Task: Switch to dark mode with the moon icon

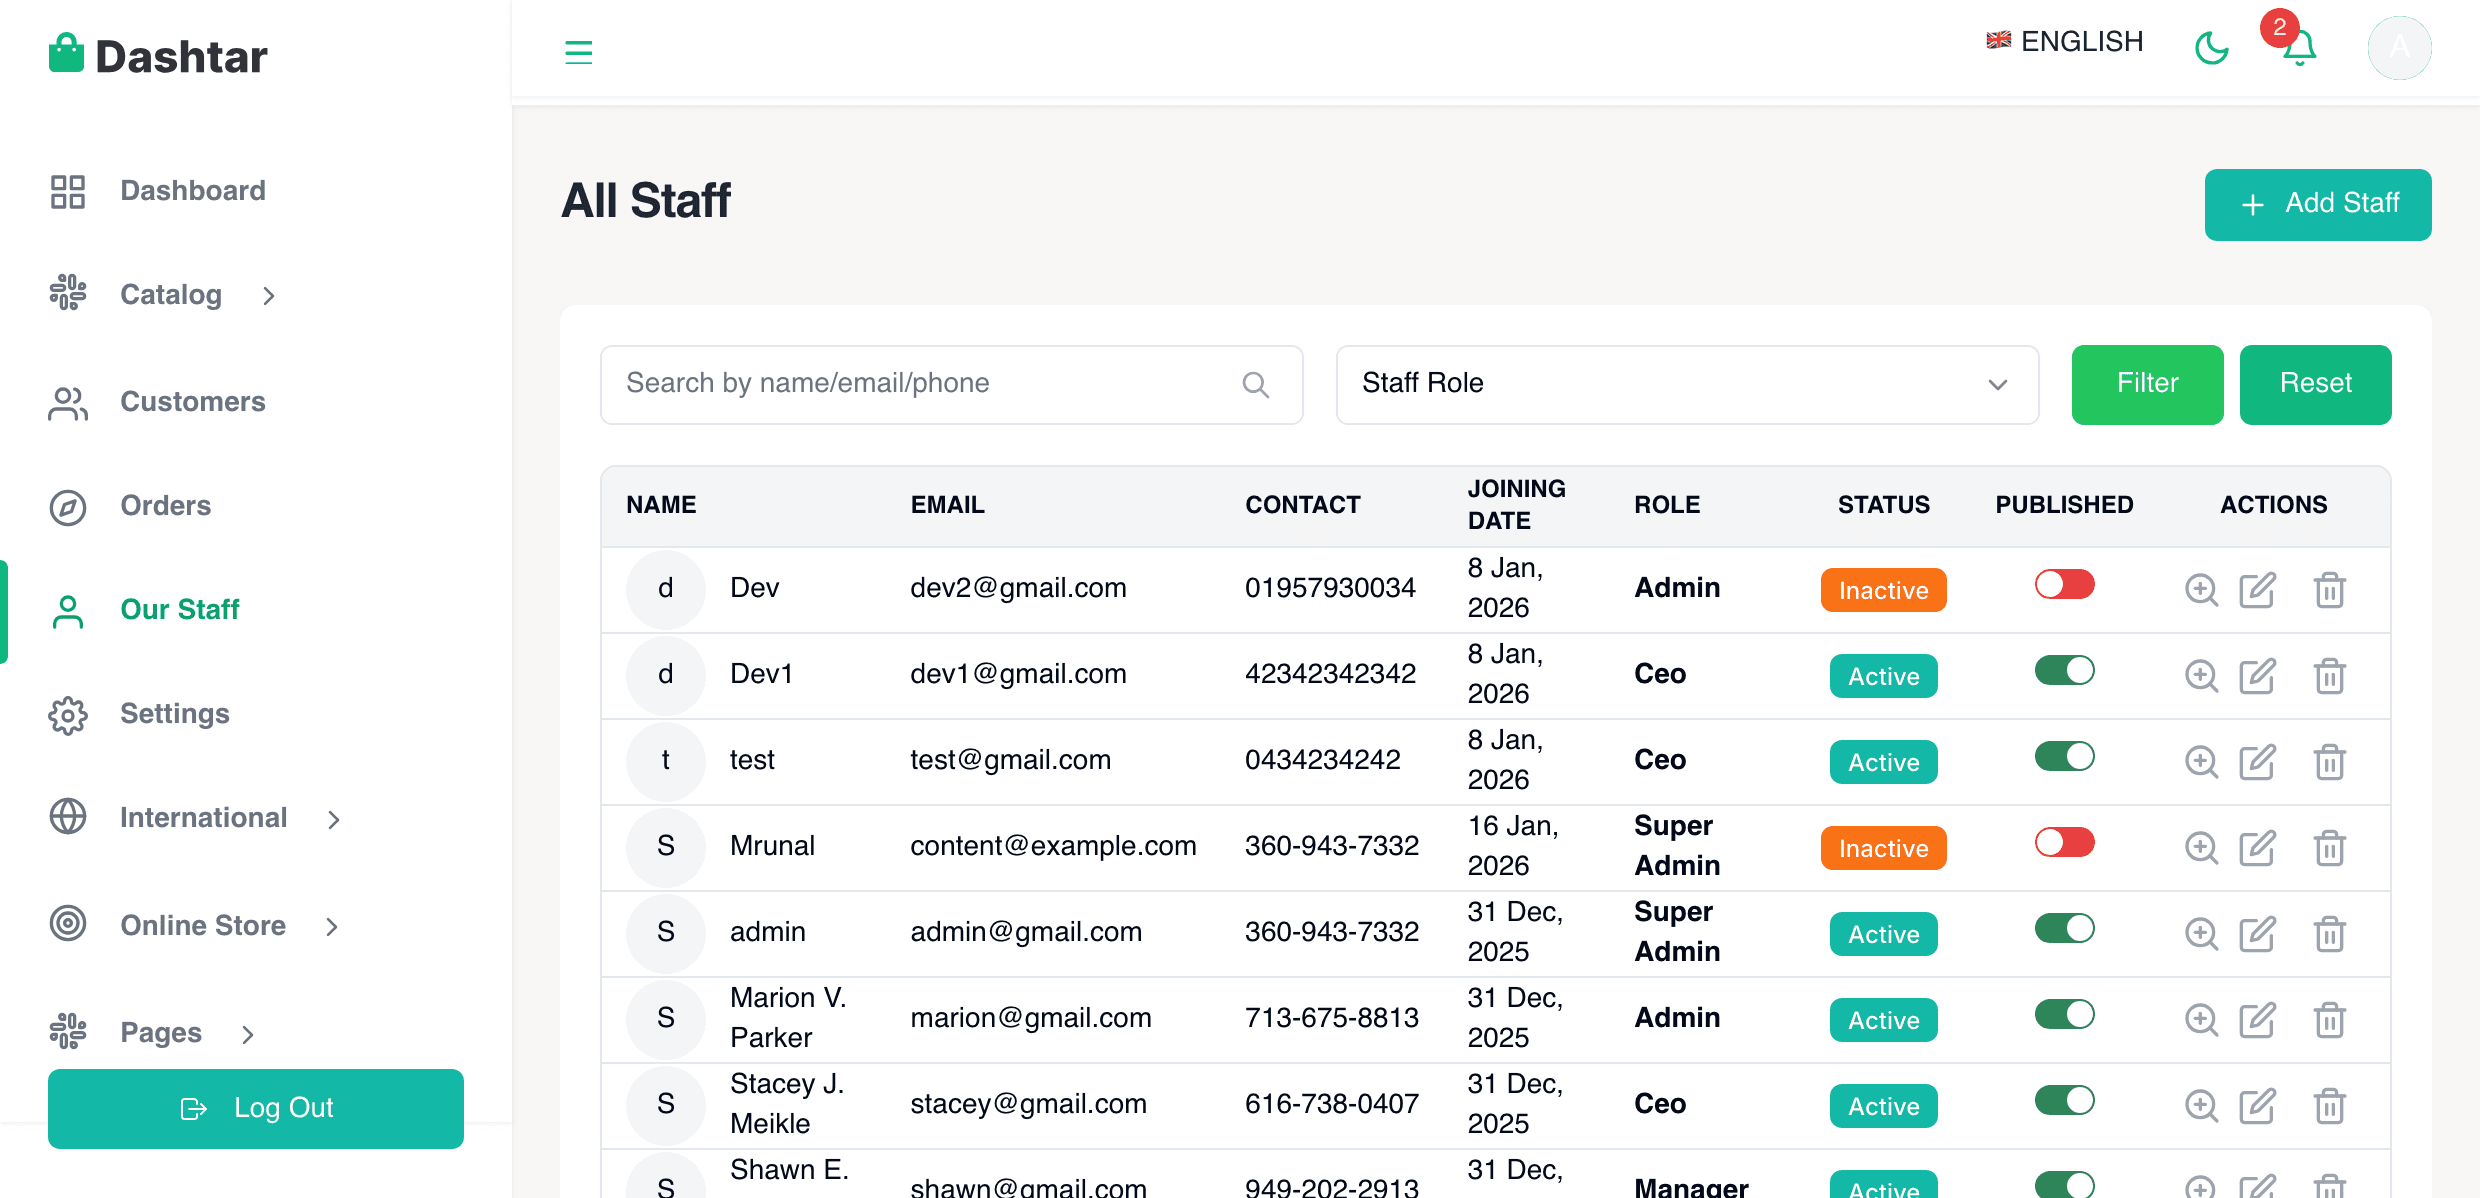Action: (x=2212, y=47)
